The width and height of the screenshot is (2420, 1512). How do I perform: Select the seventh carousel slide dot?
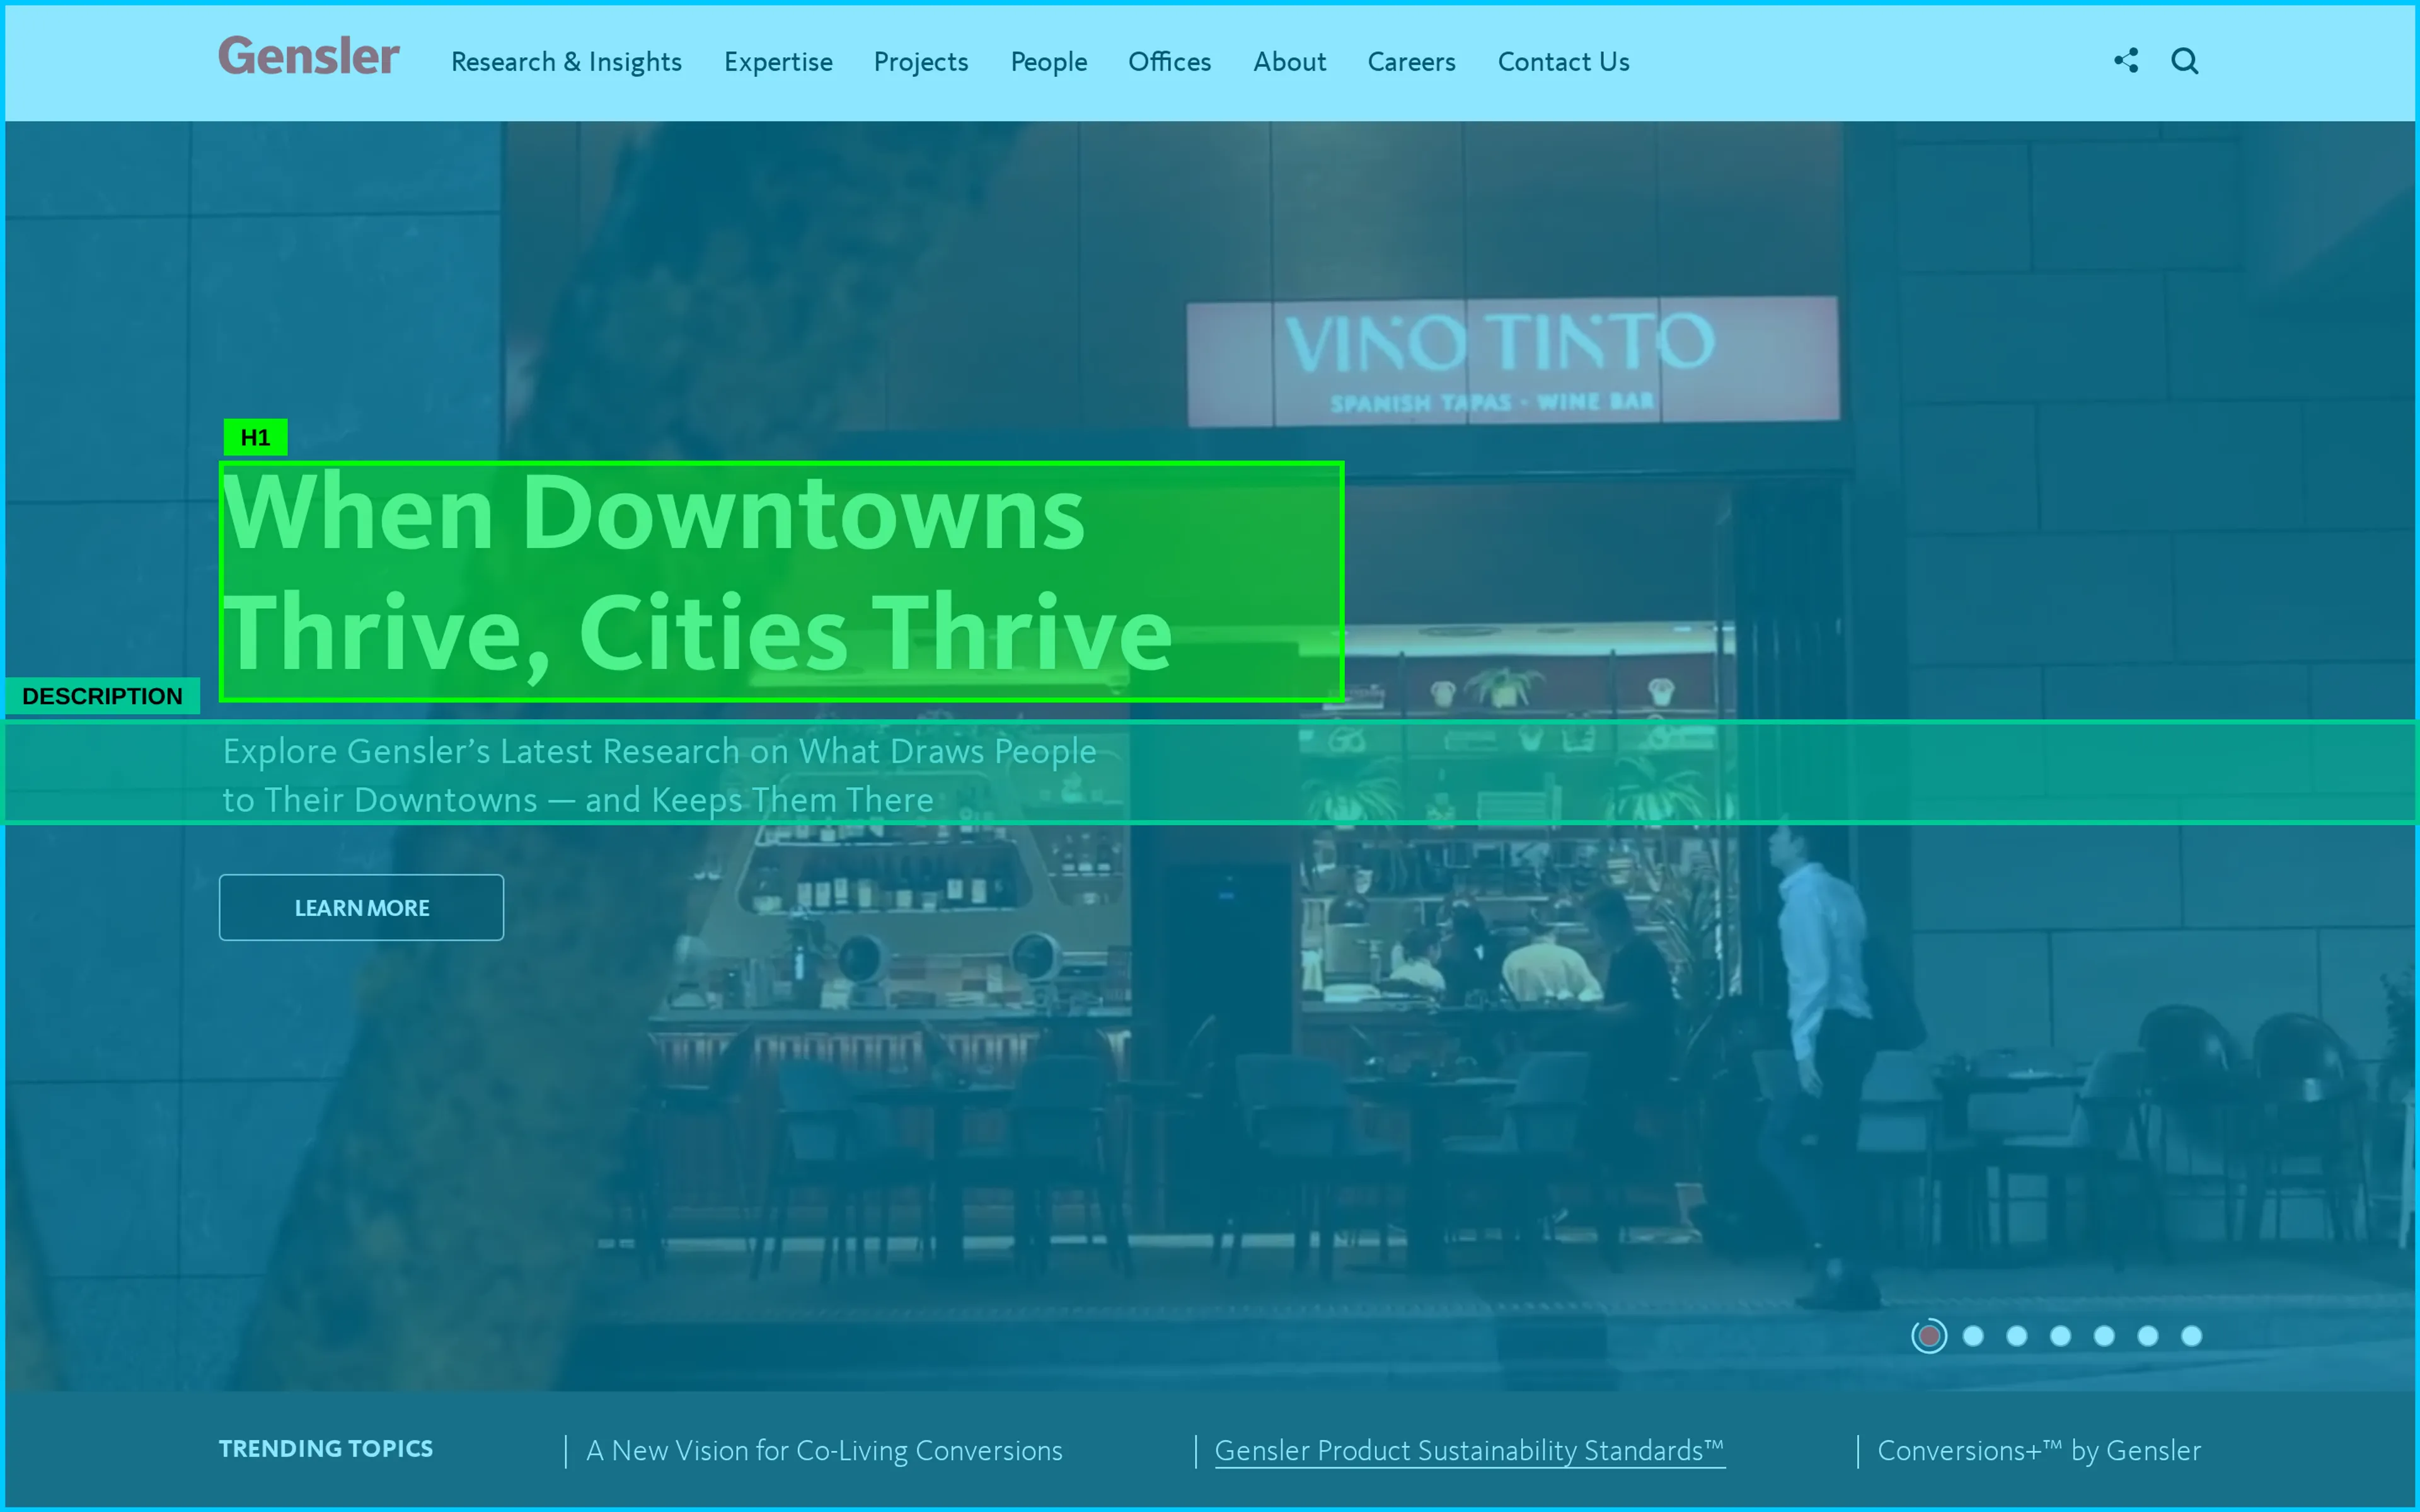pyautogui.click(x=2191, y=1336)
